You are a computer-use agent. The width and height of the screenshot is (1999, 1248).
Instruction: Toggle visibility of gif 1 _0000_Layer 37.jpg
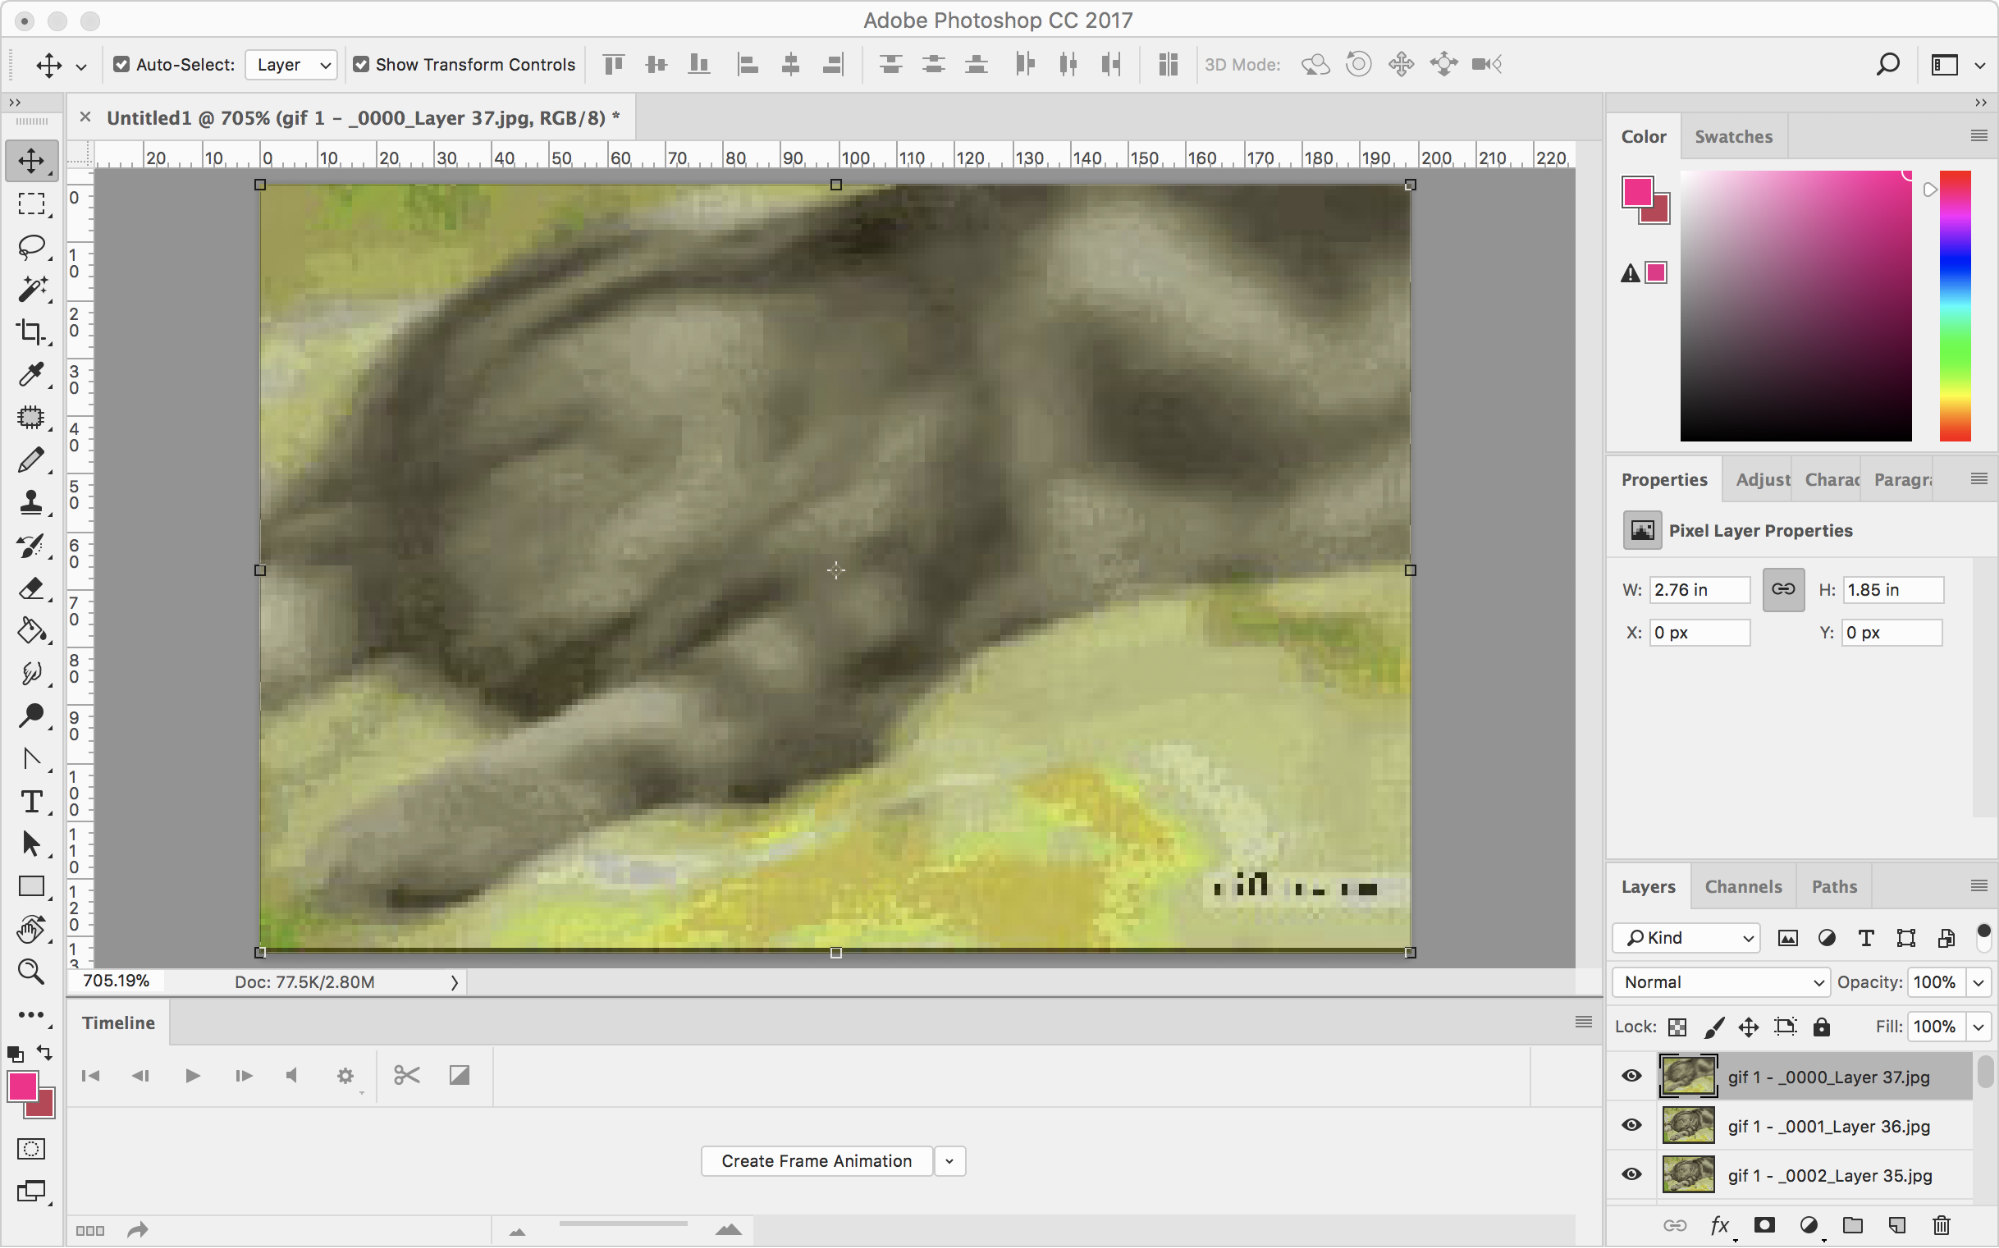tap(1631, 1075)
